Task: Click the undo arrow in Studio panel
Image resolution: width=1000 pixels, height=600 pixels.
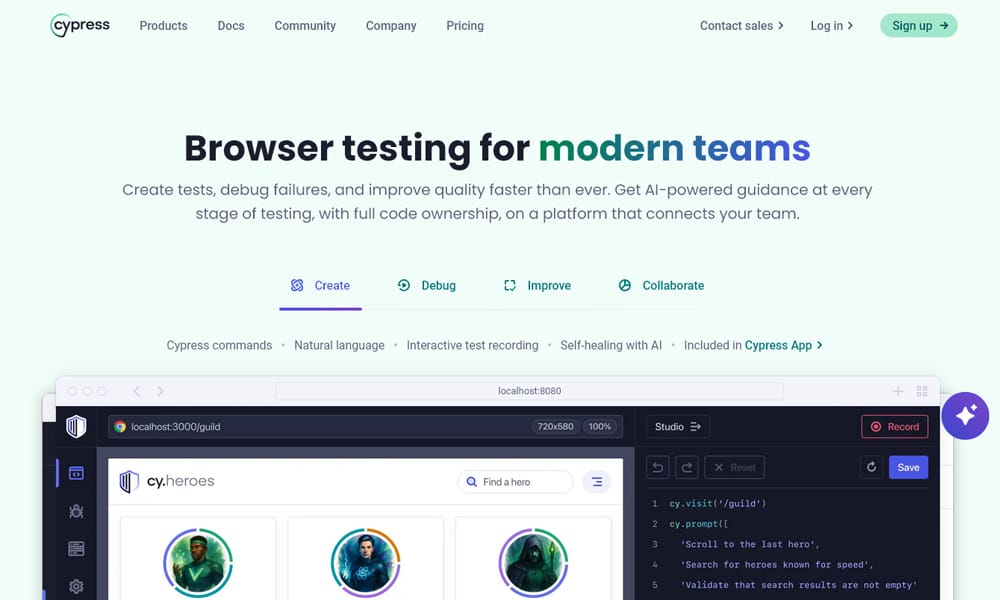Action: (x=657, y=467)
